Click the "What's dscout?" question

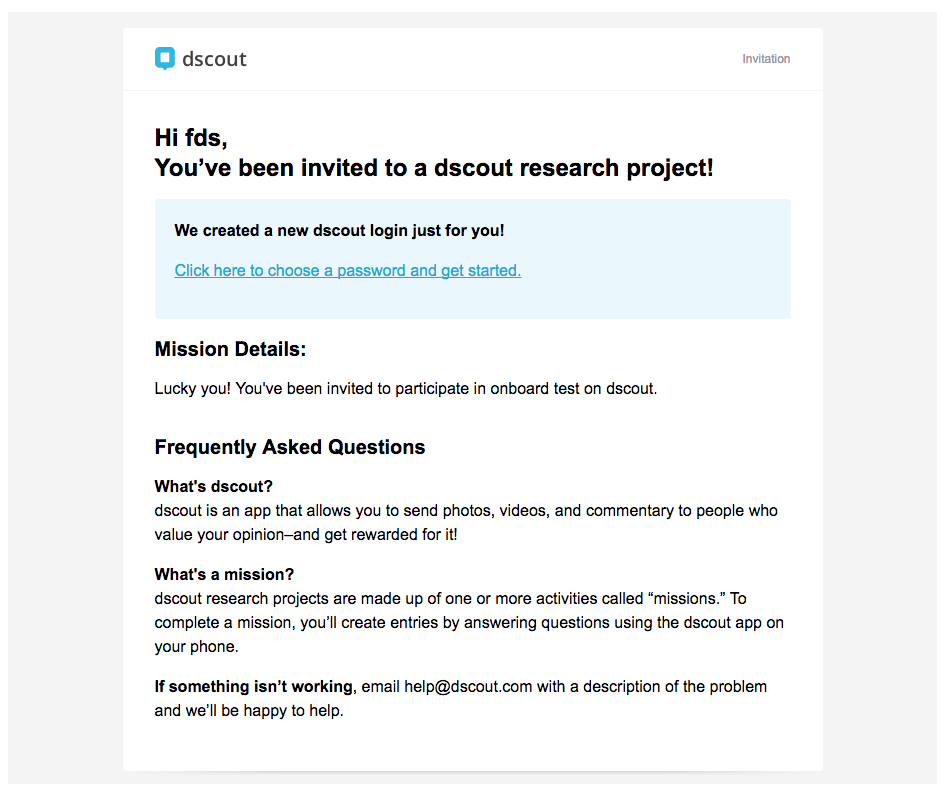click(214, 486)
